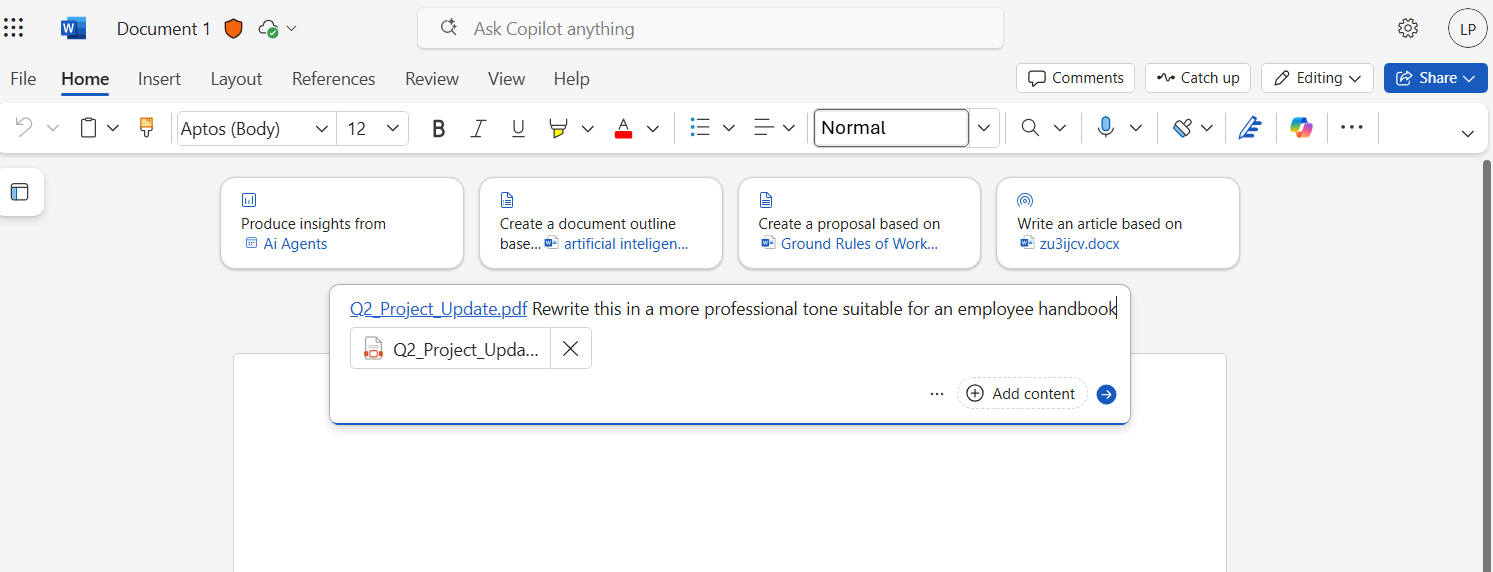The width and height of the screenshot is (1493, 572).
Task: Select the Create a proposal based on card
Action: coord(859,223)
